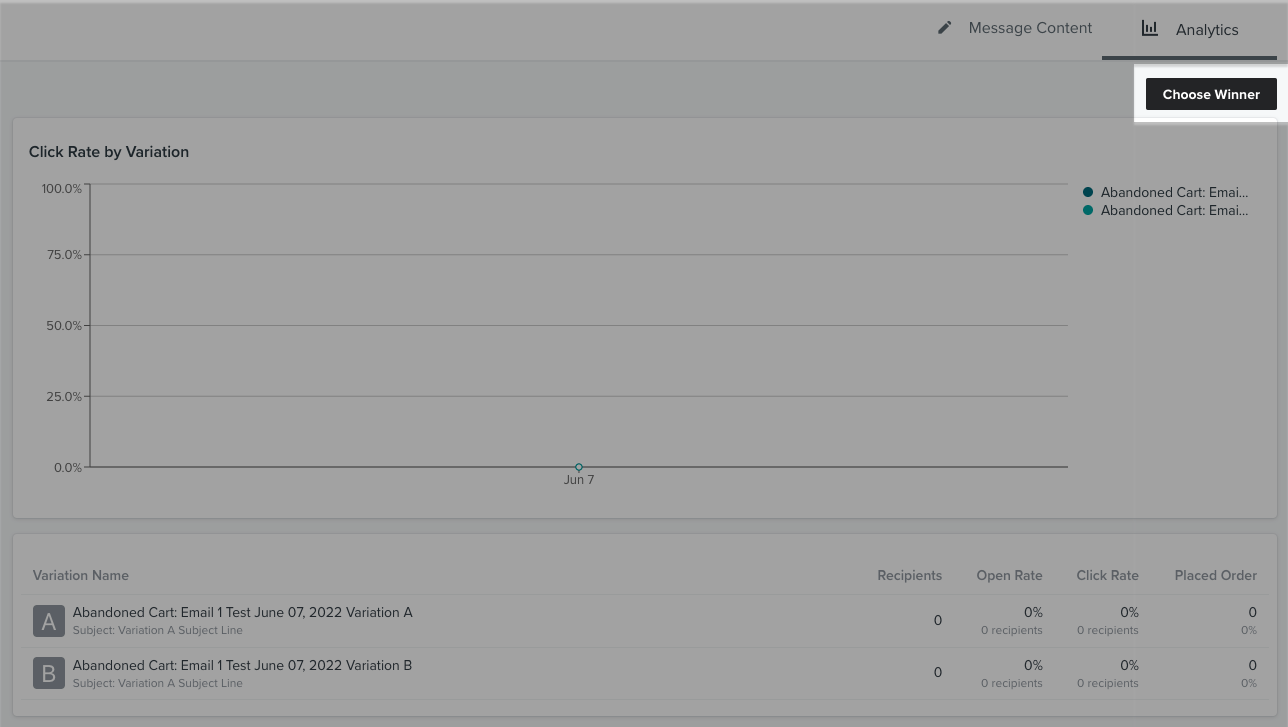The image size is (1288, 727).
Task: Click the data point marker at Jun 7
Action: (x=578, y=467)
